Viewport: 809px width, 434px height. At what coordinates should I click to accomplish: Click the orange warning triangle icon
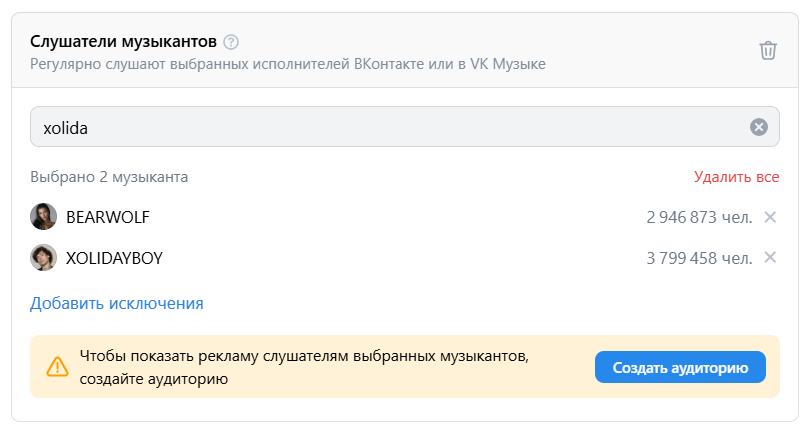click(58, 367)
